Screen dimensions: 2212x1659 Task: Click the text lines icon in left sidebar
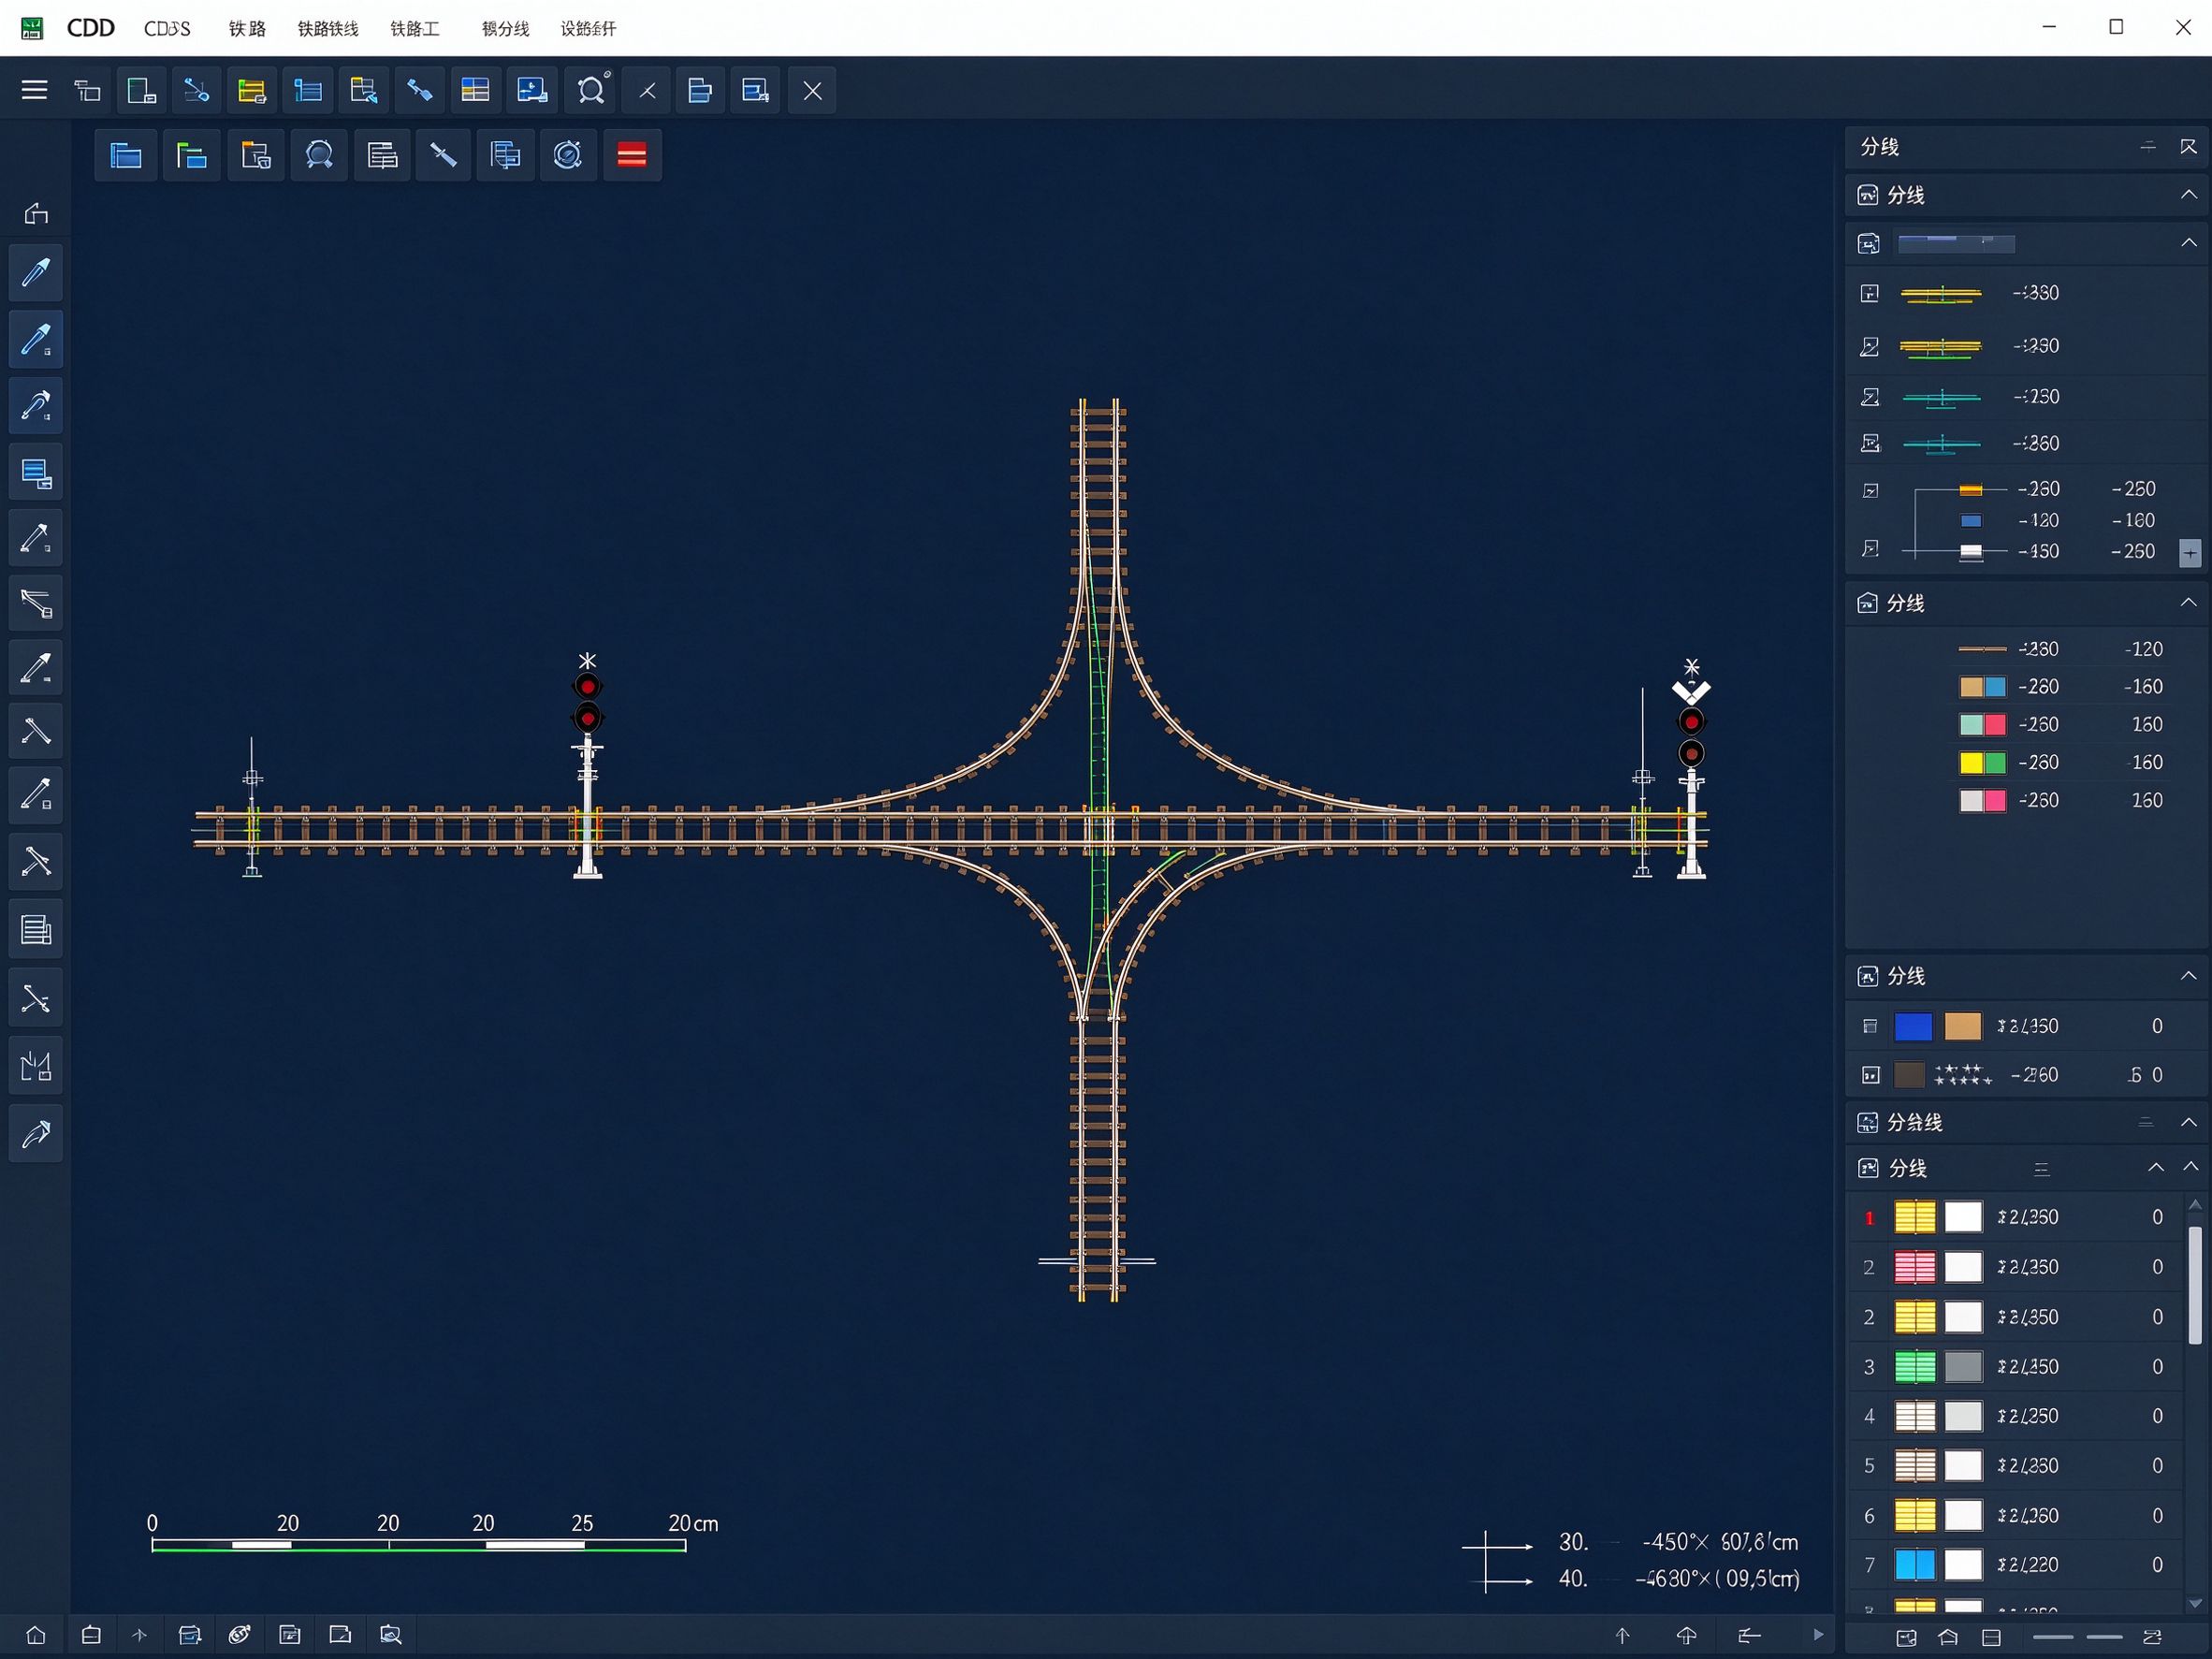tap(36, 930)
